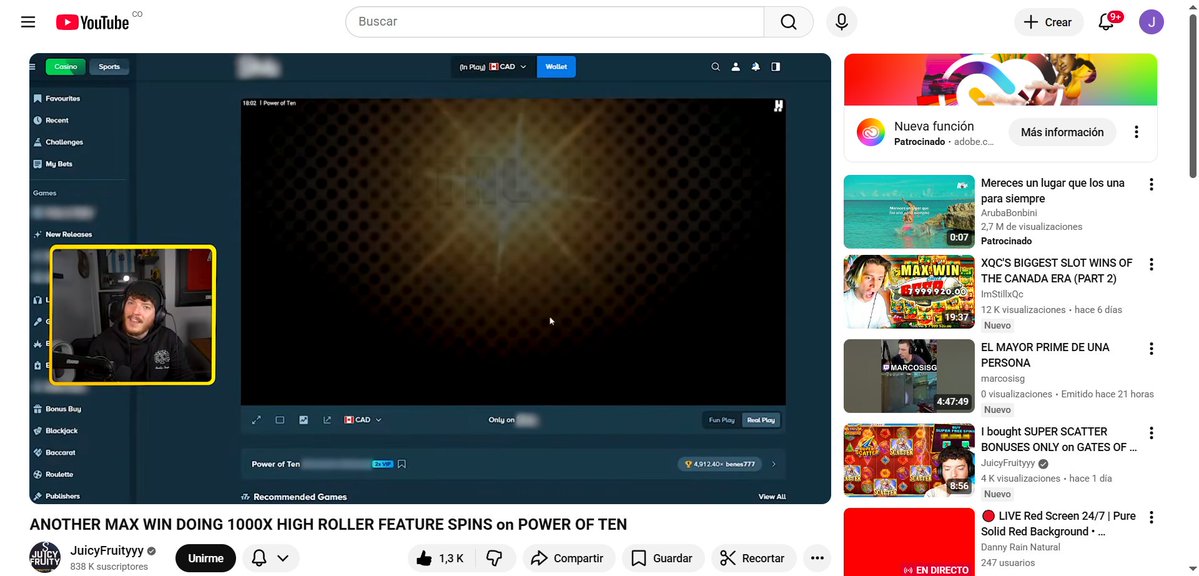Click Roulette in casino sidebar
Viewport: 1199px width, 576px height.
coord(54,474)
